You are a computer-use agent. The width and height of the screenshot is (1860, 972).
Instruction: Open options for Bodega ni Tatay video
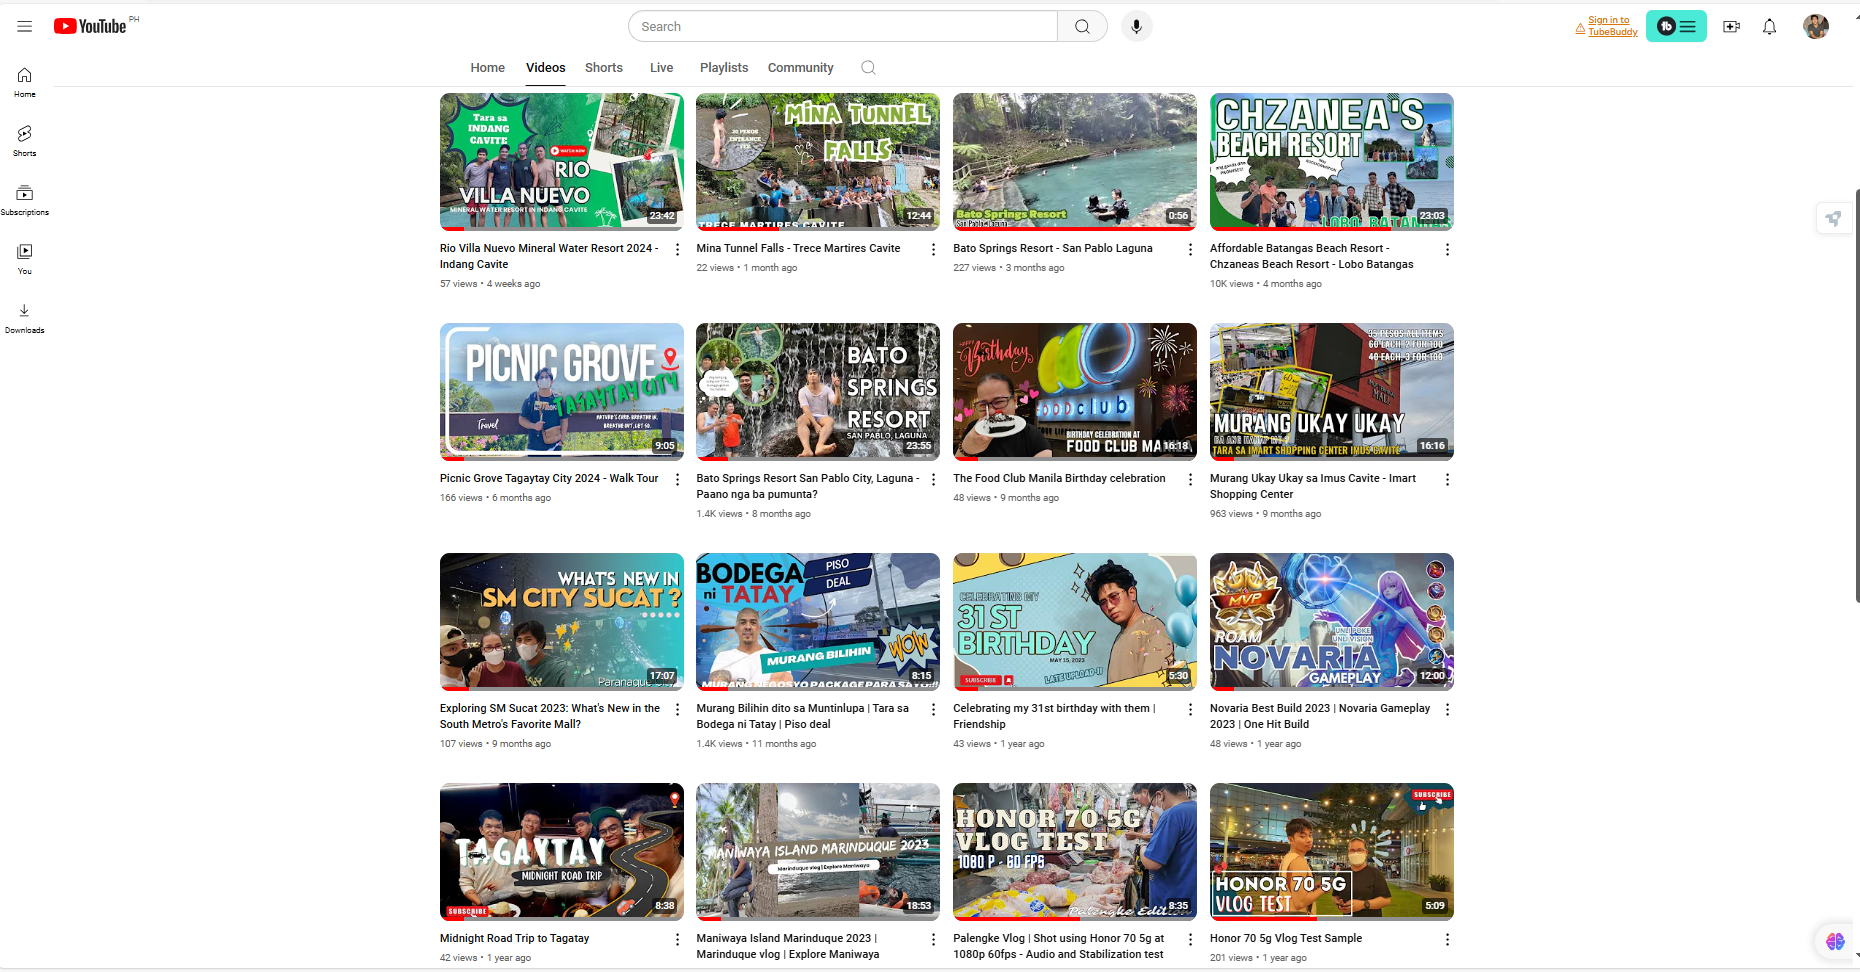933,710
